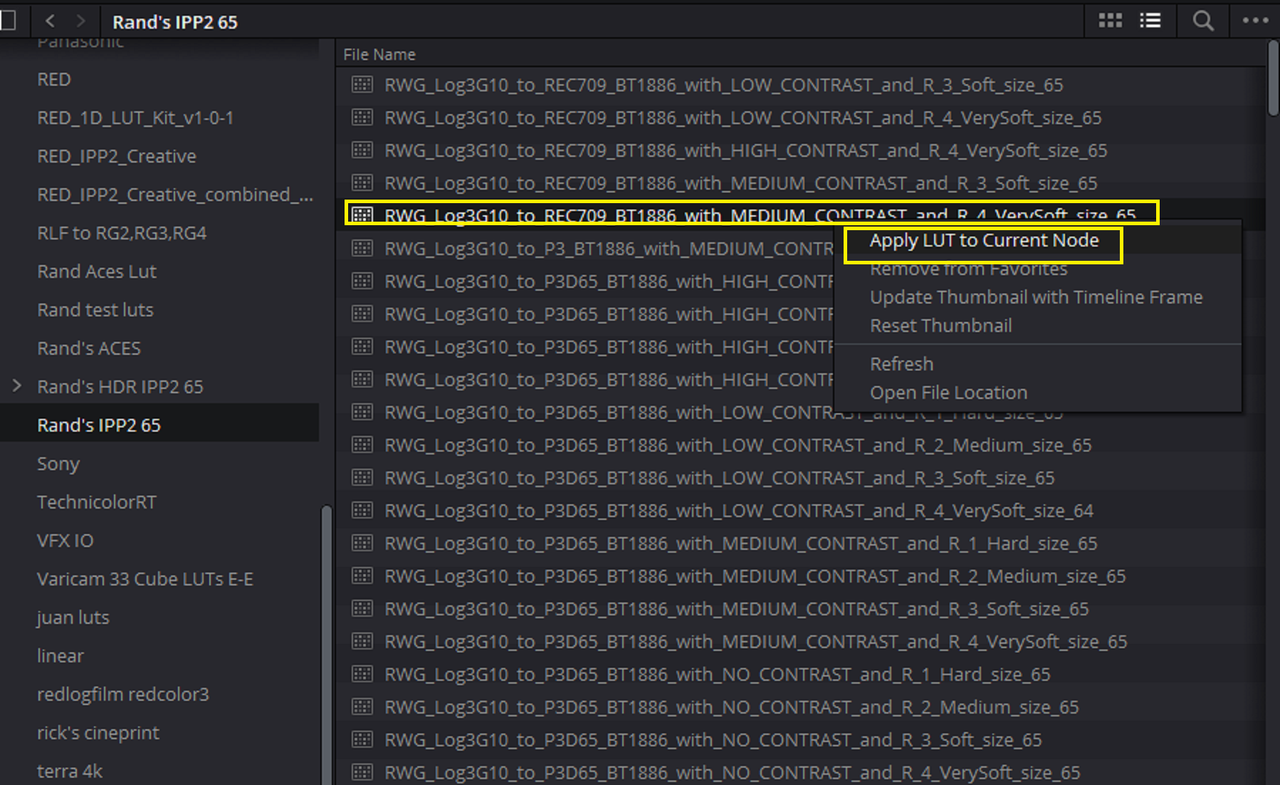Choose Apply LUT to Current Node

tap(984, 241)
